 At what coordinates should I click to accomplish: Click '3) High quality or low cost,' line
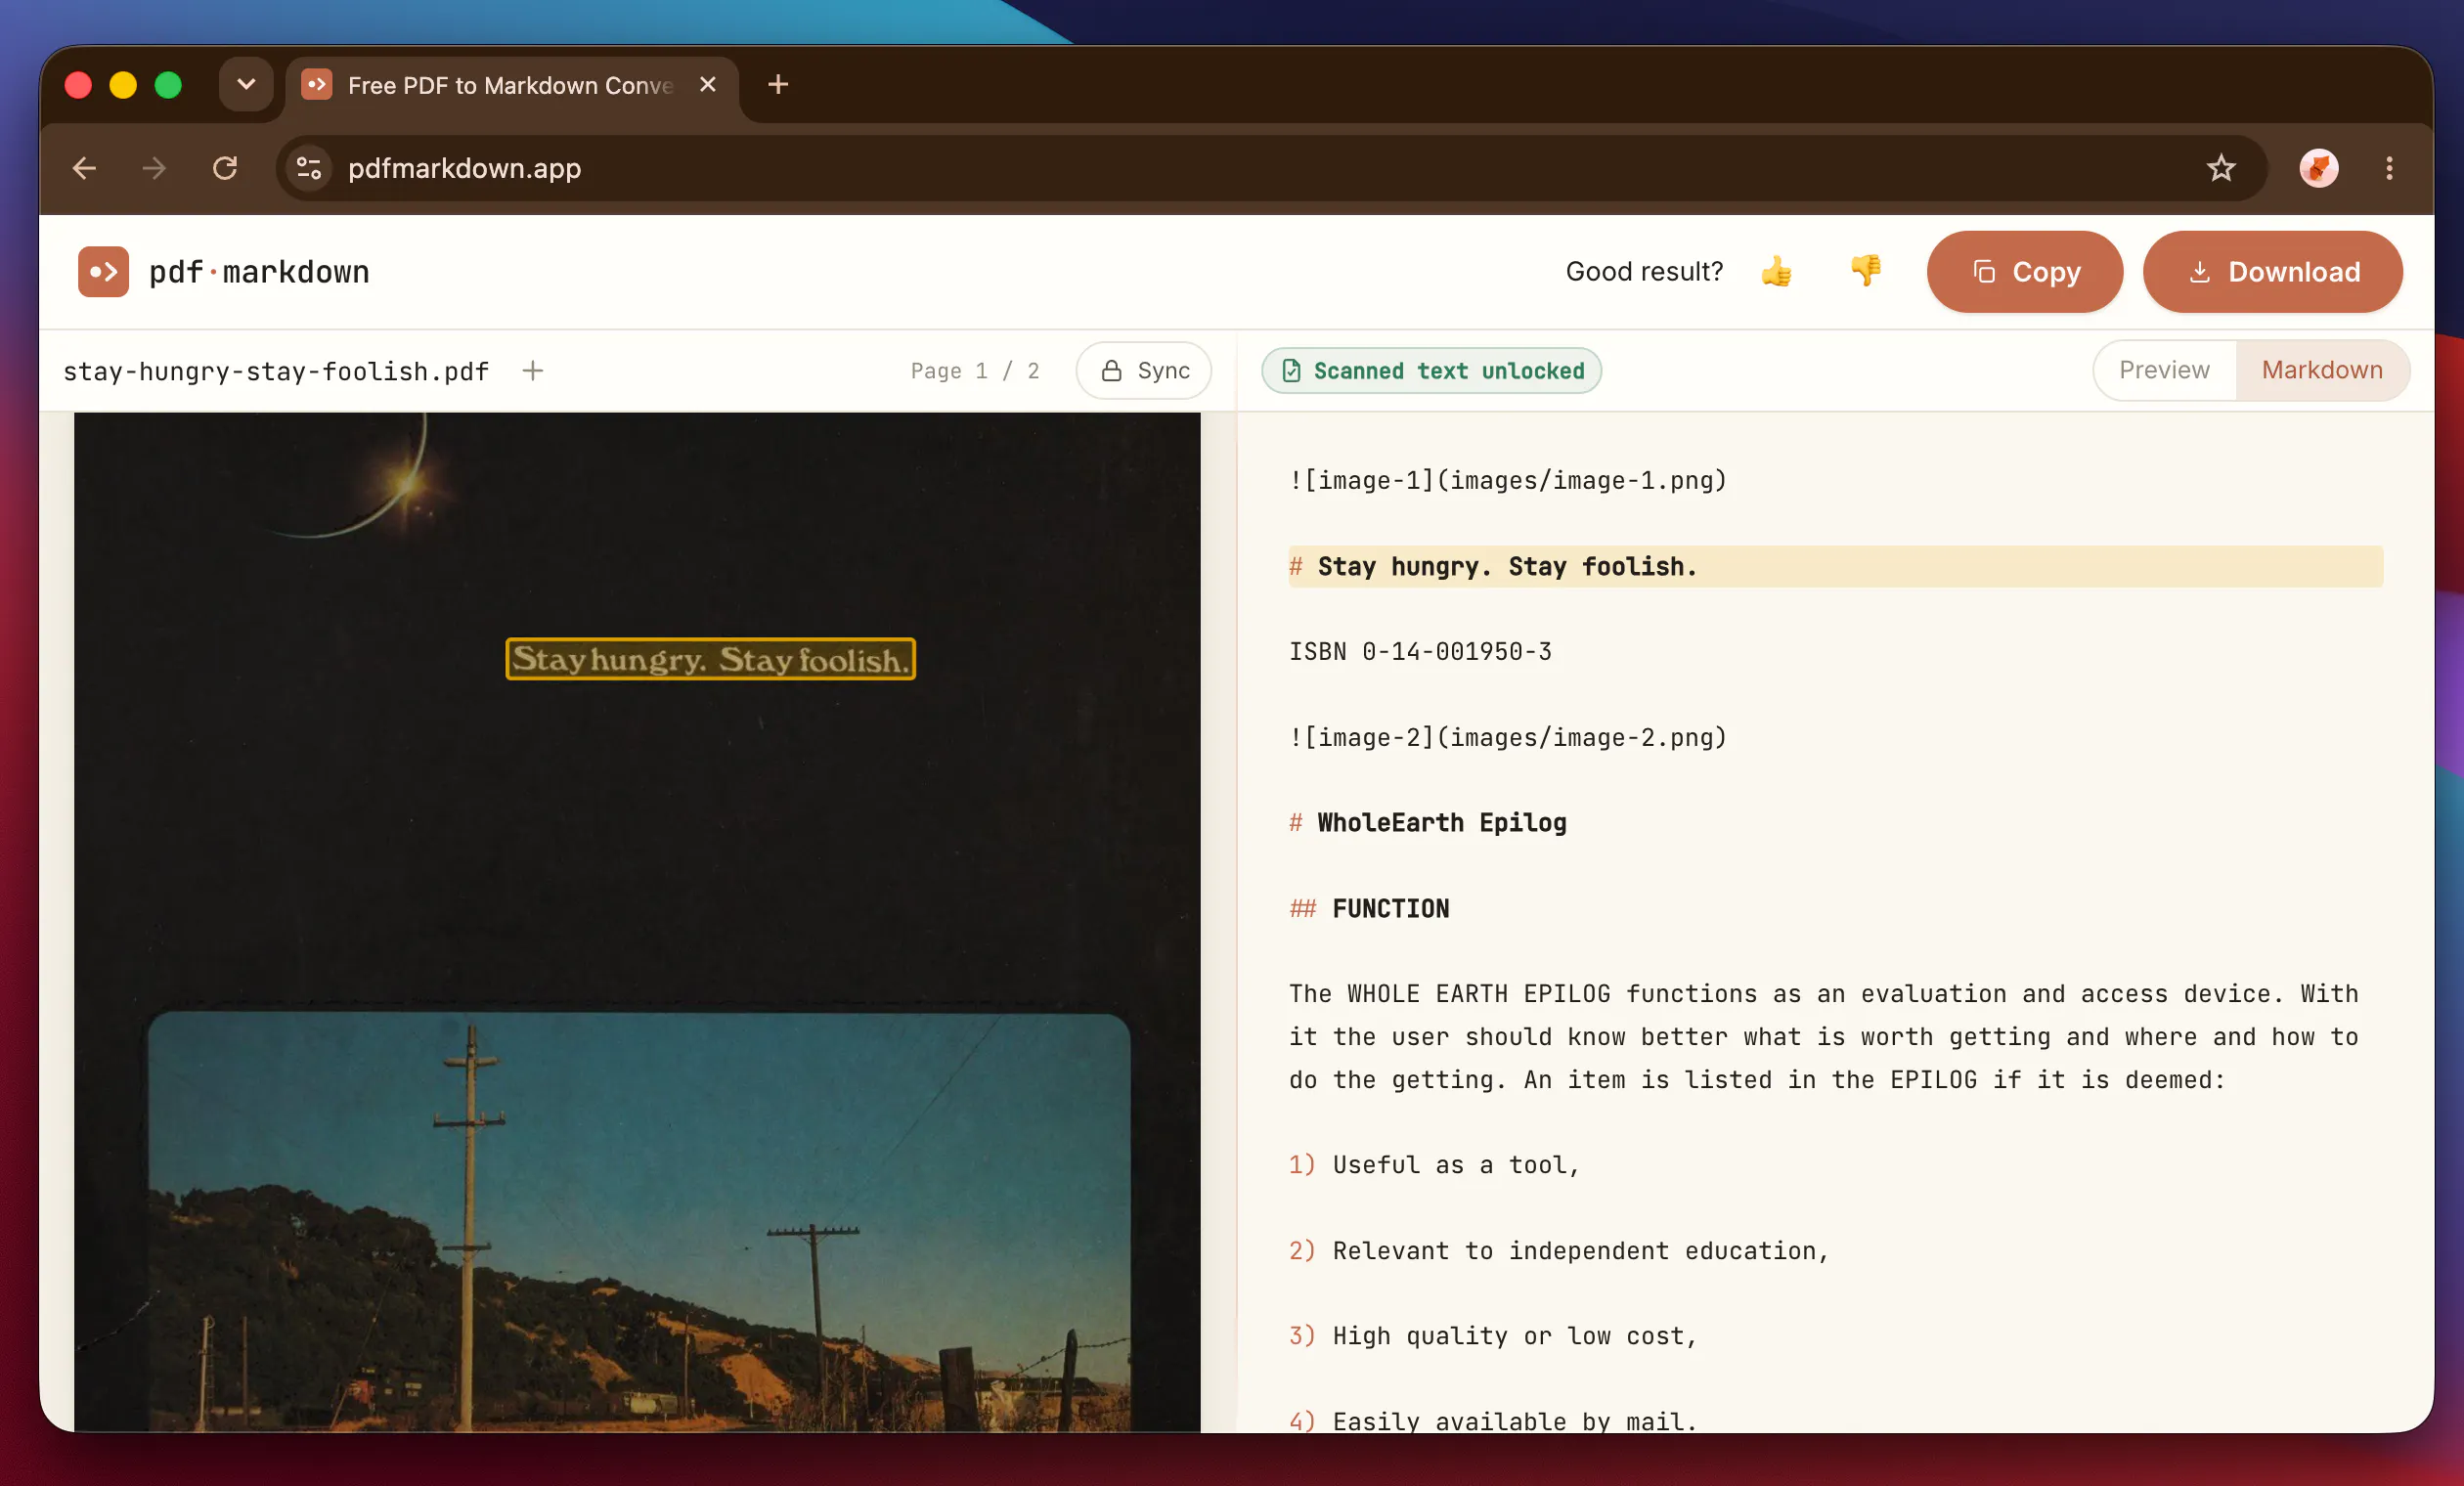click(1492, 1336)
